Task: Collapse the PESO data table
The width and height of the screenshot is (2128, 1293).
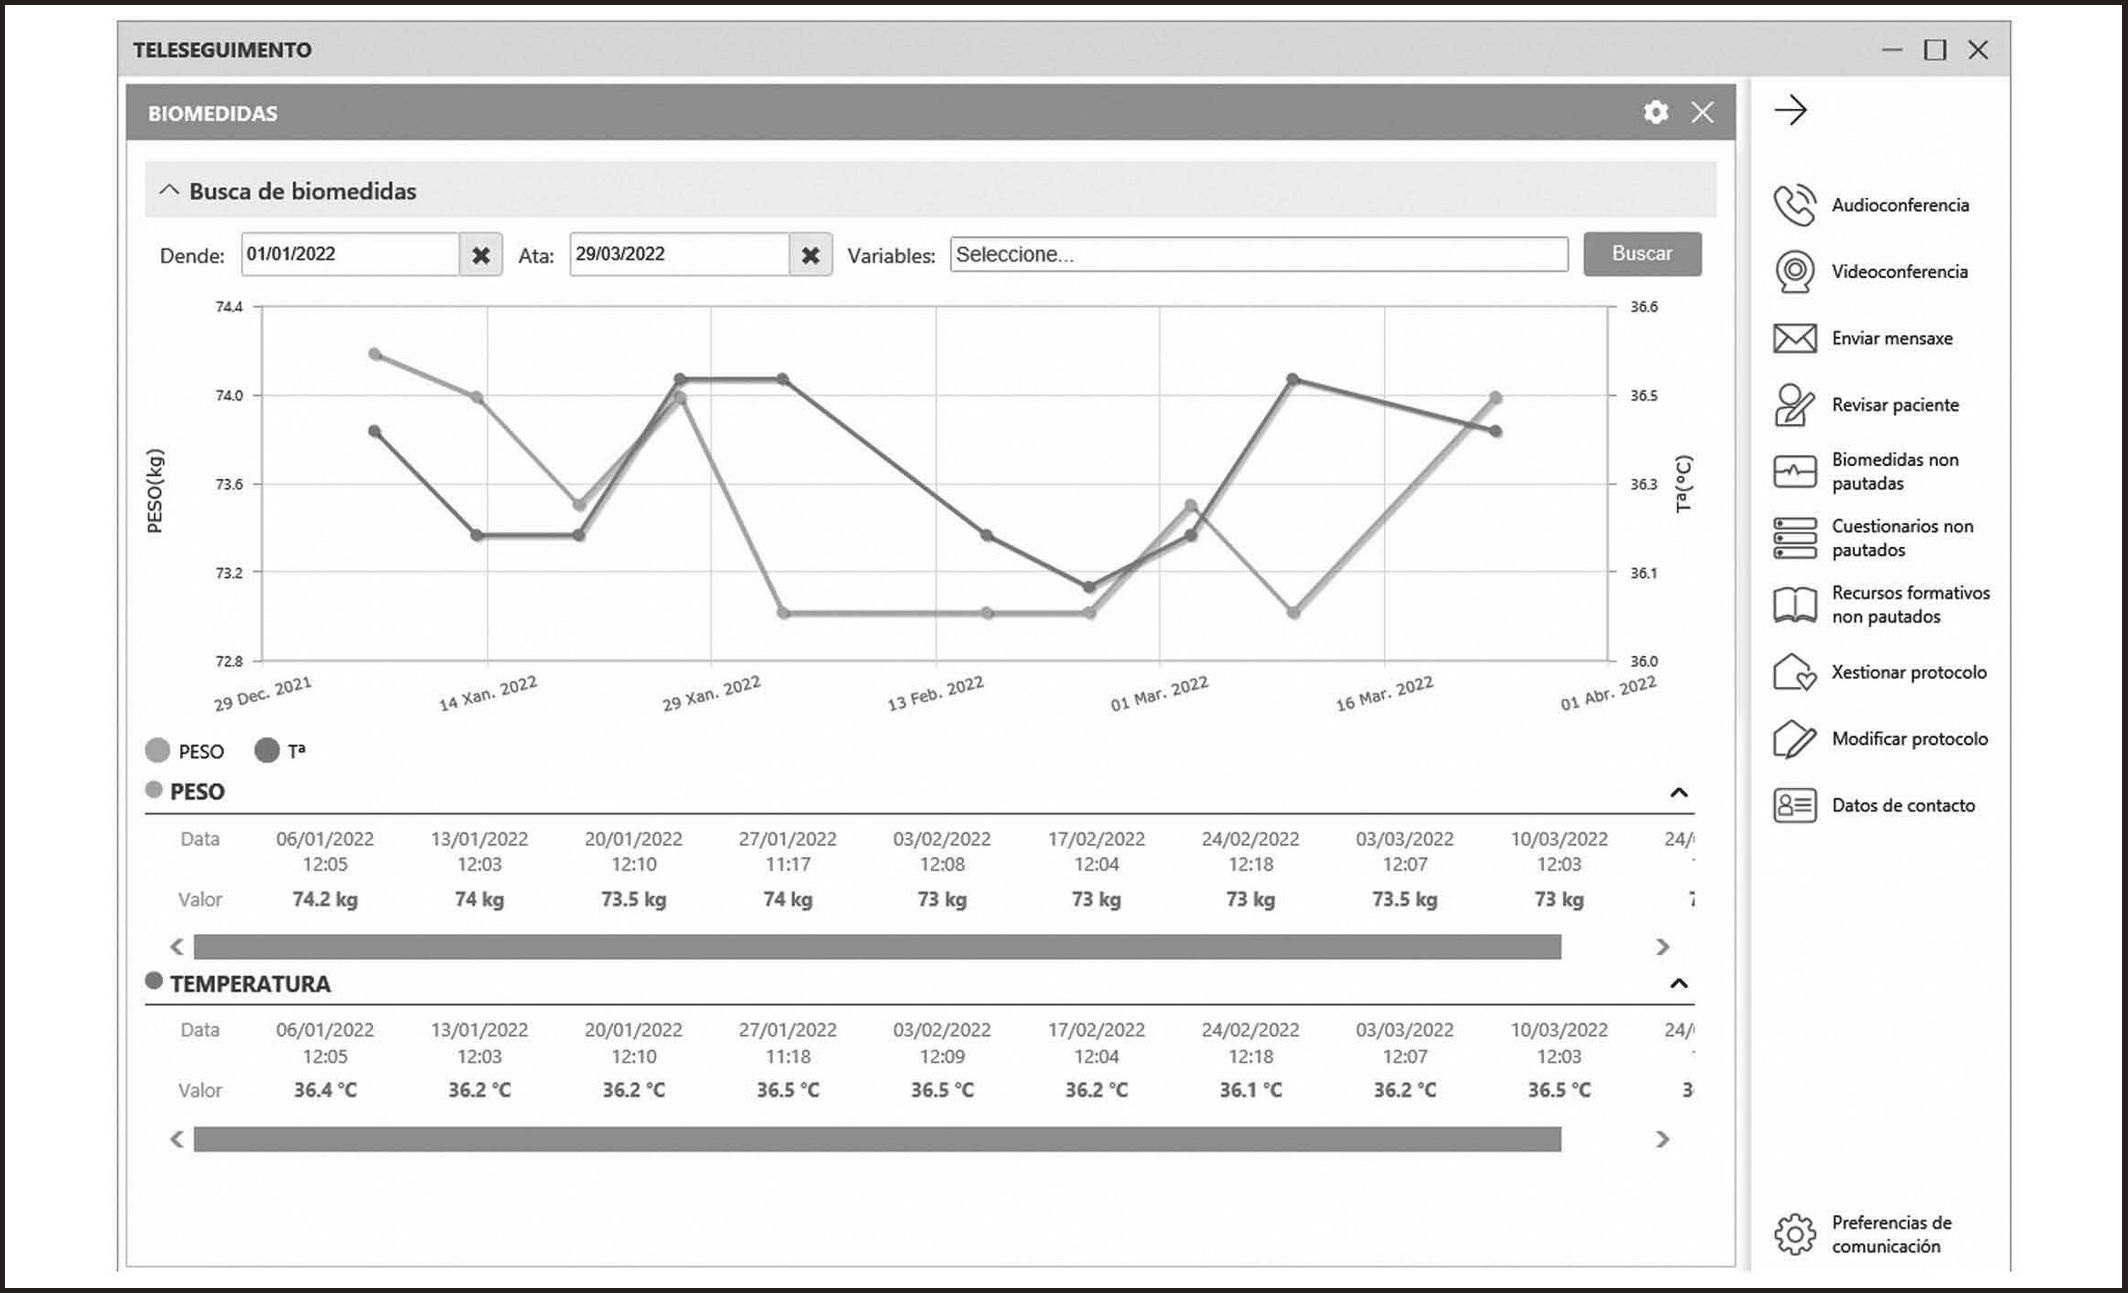Action: [1678, 793]
